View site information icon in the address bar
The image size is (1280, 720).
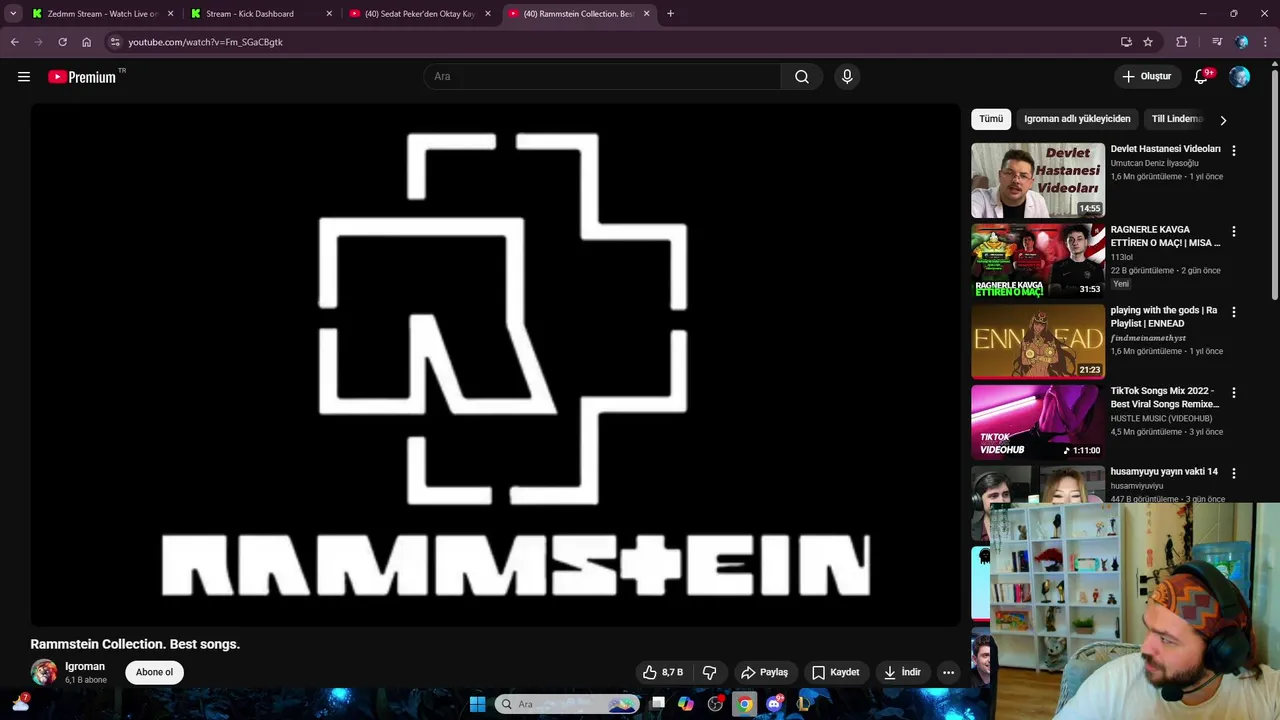115,42
